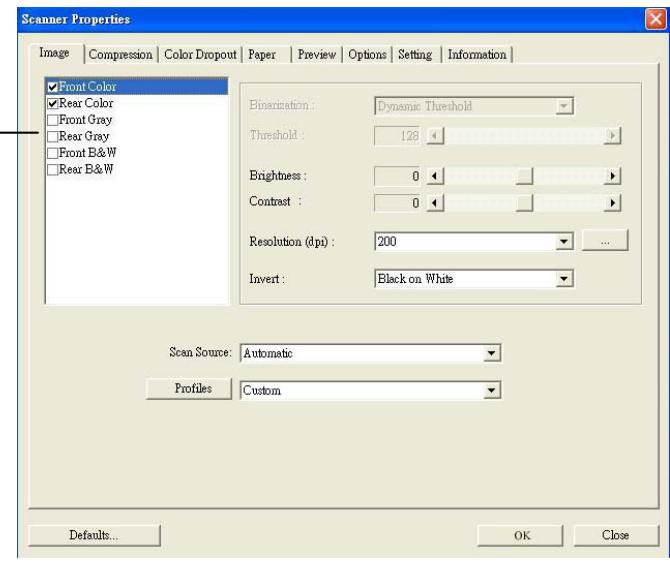
Task: Expand the Binarization Dynamic Threshold dropdown
Action: 564,106
